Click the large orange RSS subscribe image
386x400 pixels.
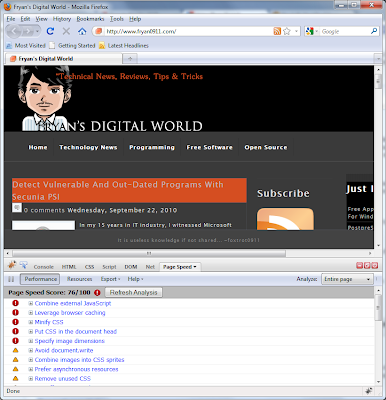coord(285,219)
